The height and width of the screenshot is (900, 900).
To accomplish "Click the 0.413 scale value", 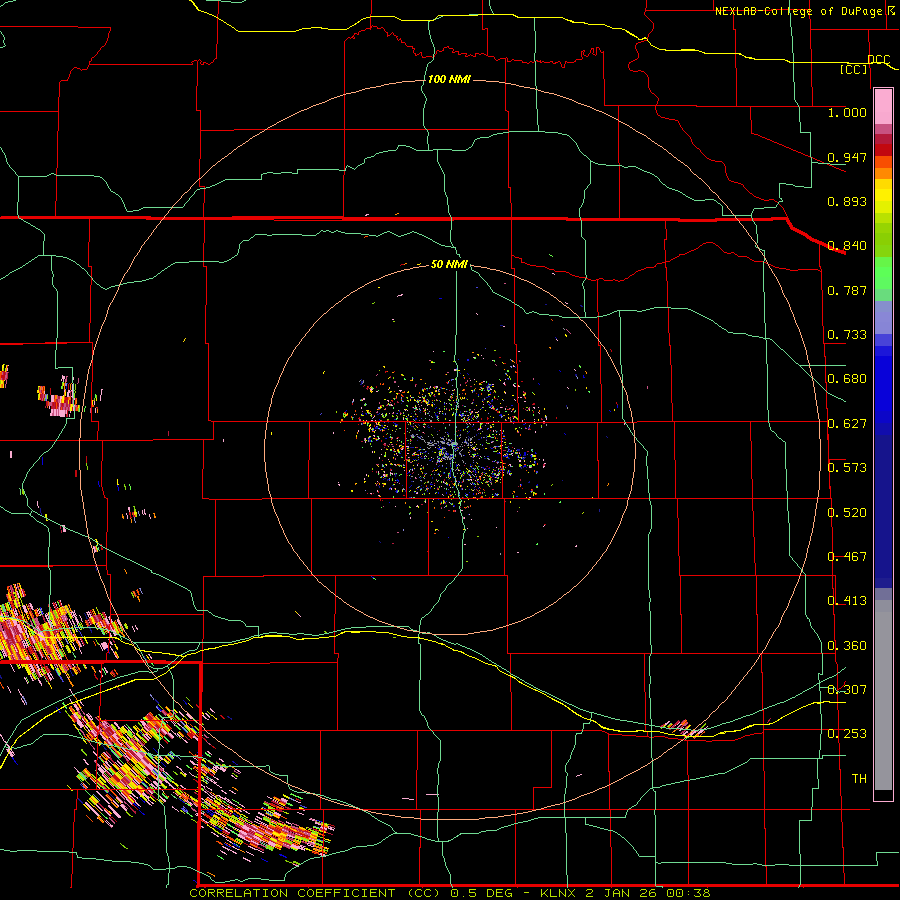I will (847, 600).
